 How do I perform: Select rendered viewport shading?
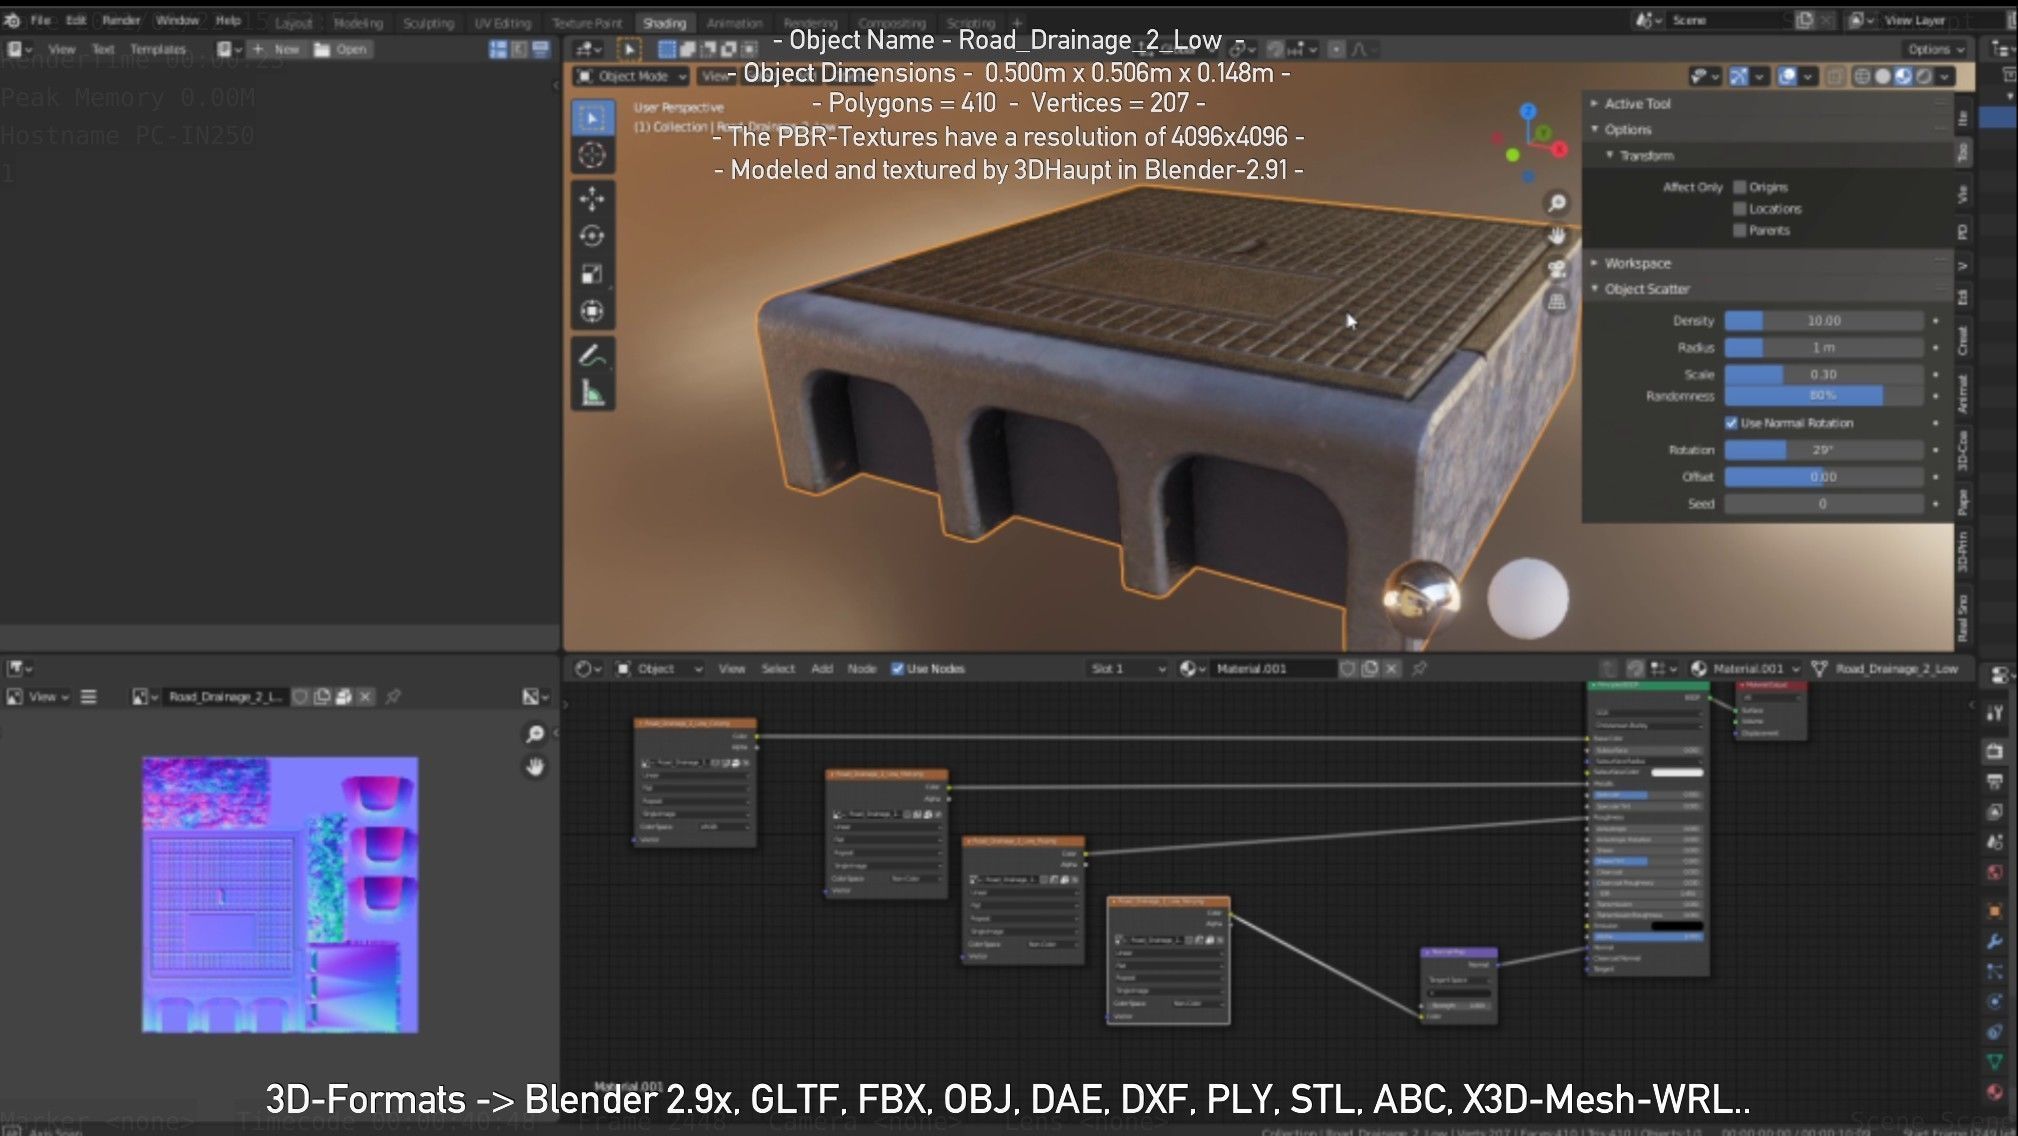point(1924,76)
